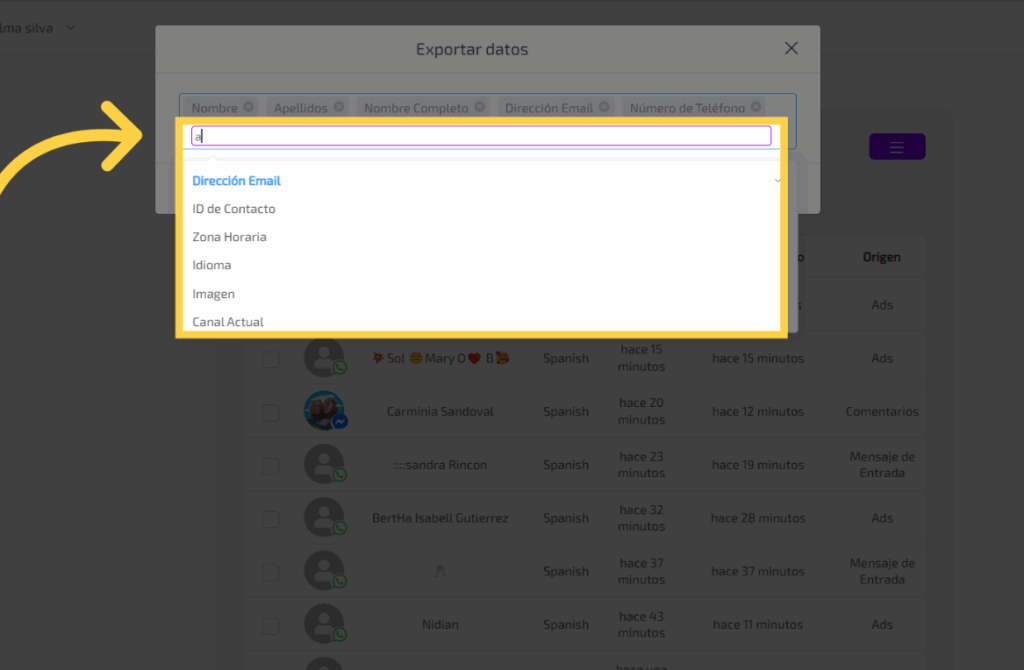Click Carminia Sandoval's profile avatar

click(x=324, y=411)
